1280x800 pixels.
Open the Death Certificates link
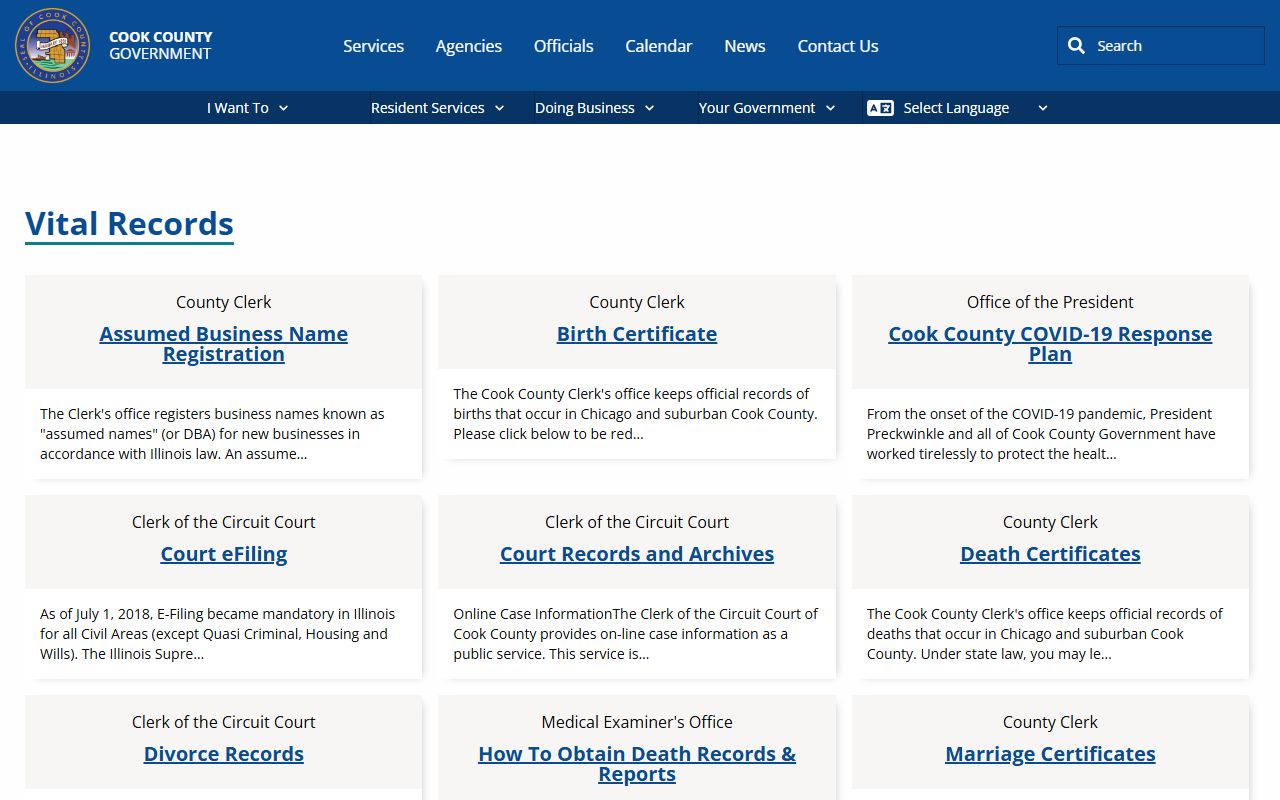click(1050, 554)
